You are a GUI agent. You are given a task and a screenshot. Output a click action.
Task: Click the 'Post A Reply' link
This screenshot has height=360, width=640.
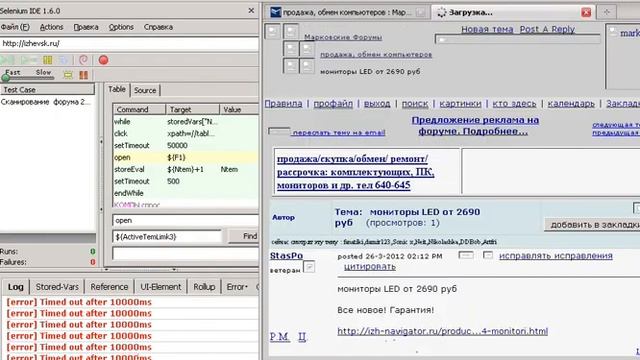coord(547,29)
